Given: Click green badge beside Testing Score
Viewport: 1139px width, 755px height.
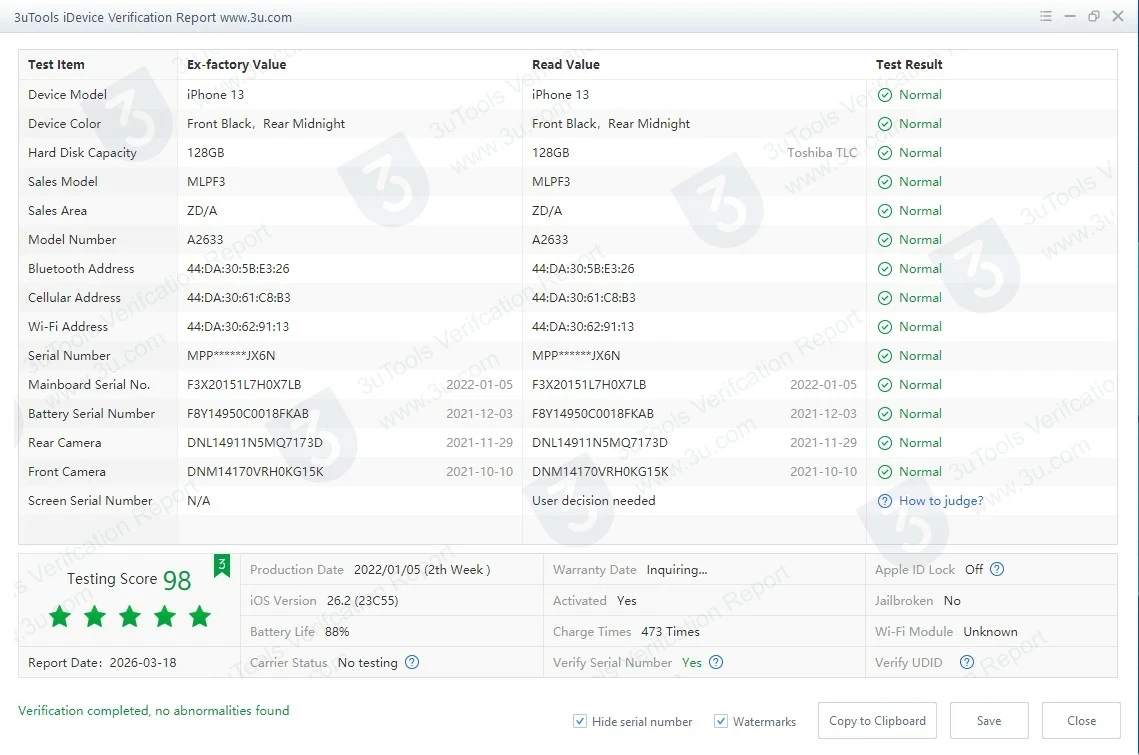Looking at the screenshot, I should tap(222, 567).
